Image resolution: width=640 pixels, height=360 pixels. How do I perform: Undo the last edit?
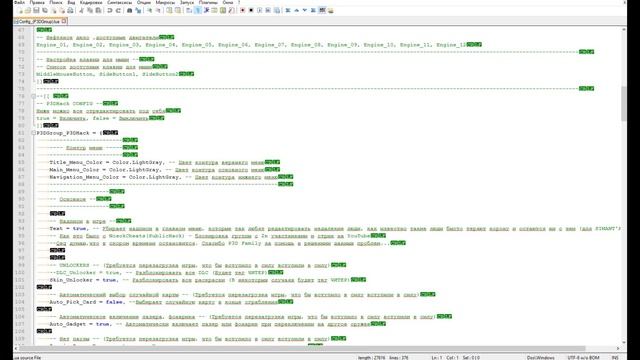pos(109,10)
